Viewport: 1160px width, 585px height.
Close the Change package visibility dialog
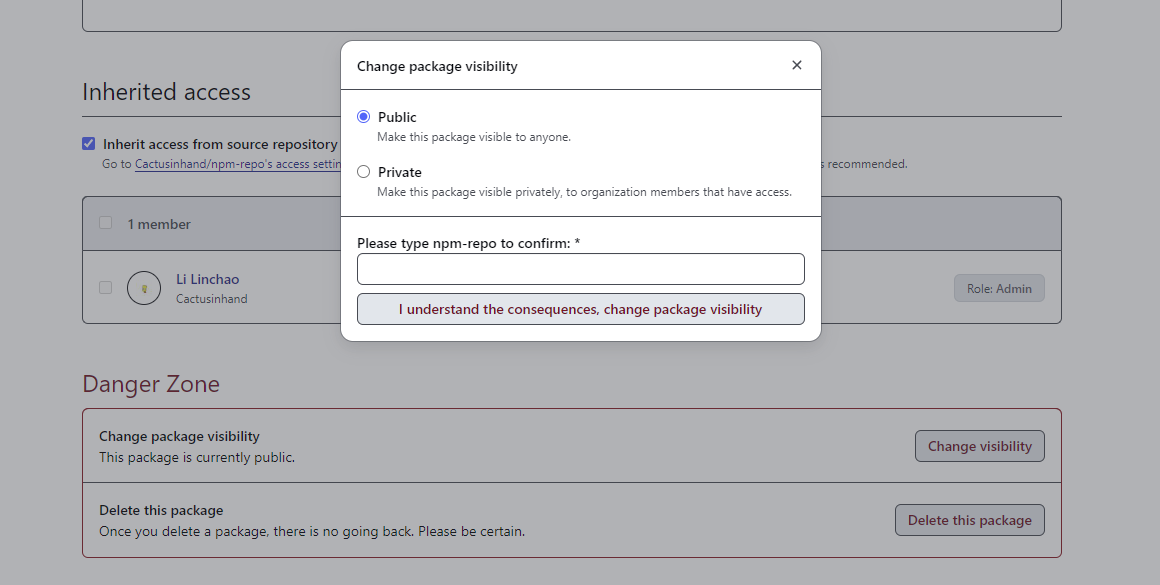(796, 65)
